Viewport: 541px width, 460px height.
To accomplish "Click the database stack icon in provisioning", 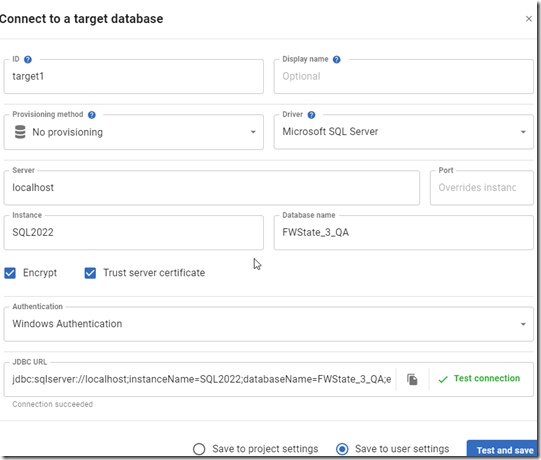I will pyautogui.click(x=20, y=132).
